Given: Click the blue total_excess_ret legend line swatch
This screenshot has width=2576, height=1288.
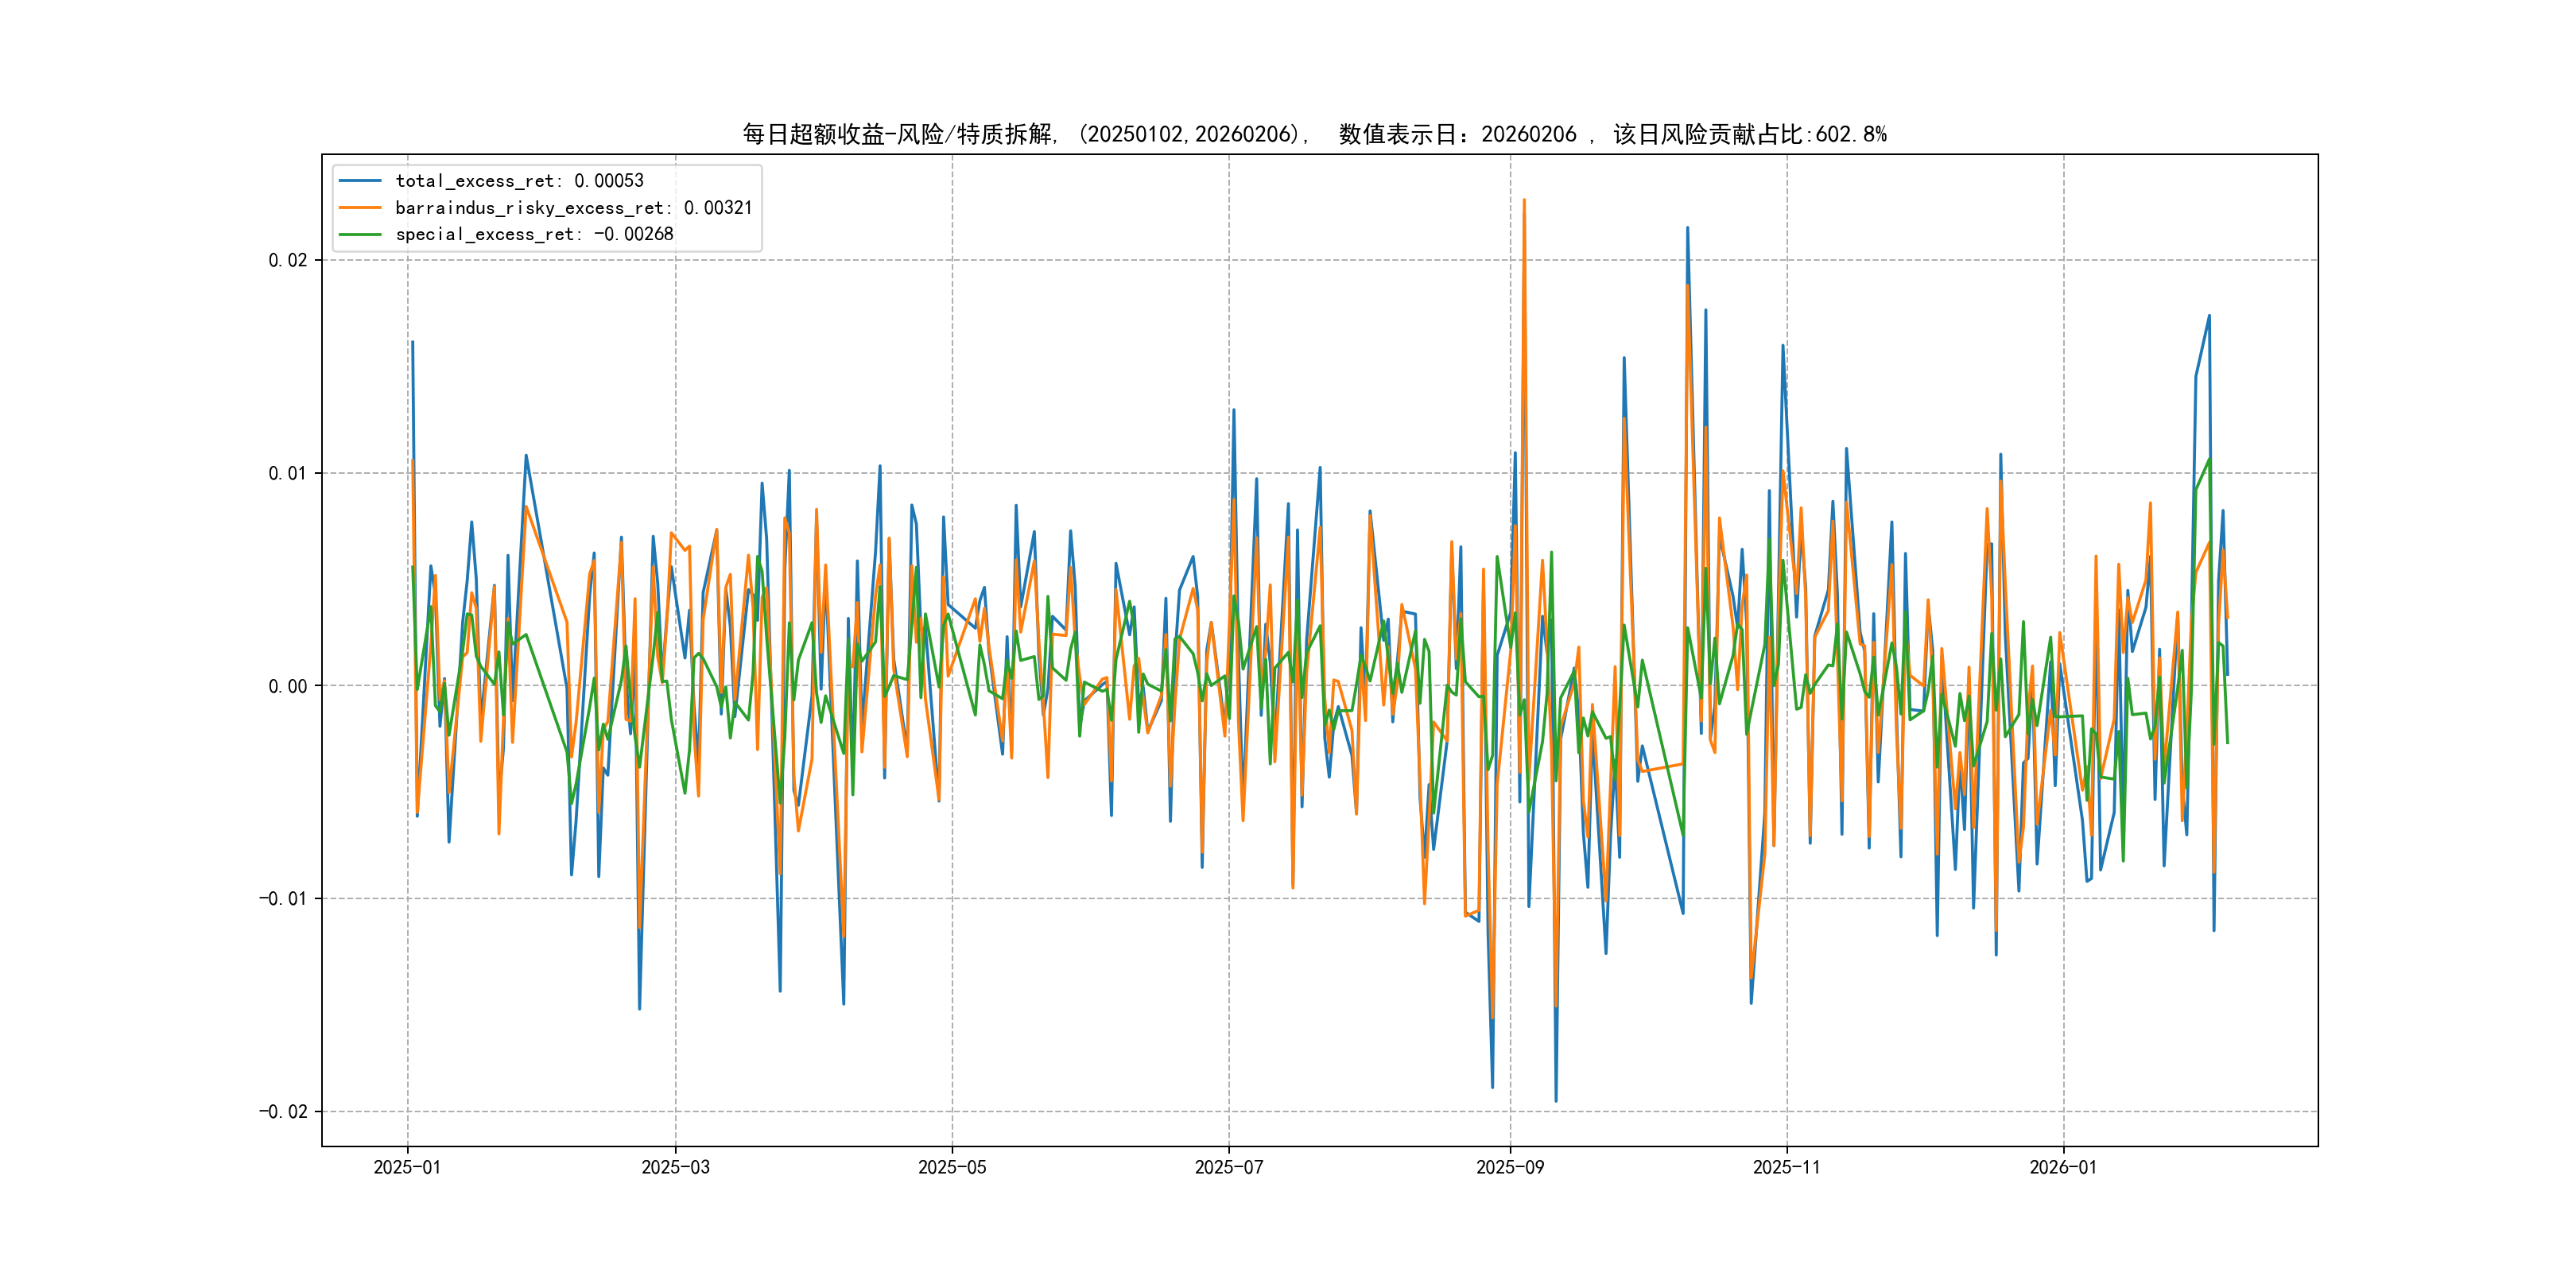Looking at the screenshot, I should pos(360,181).
